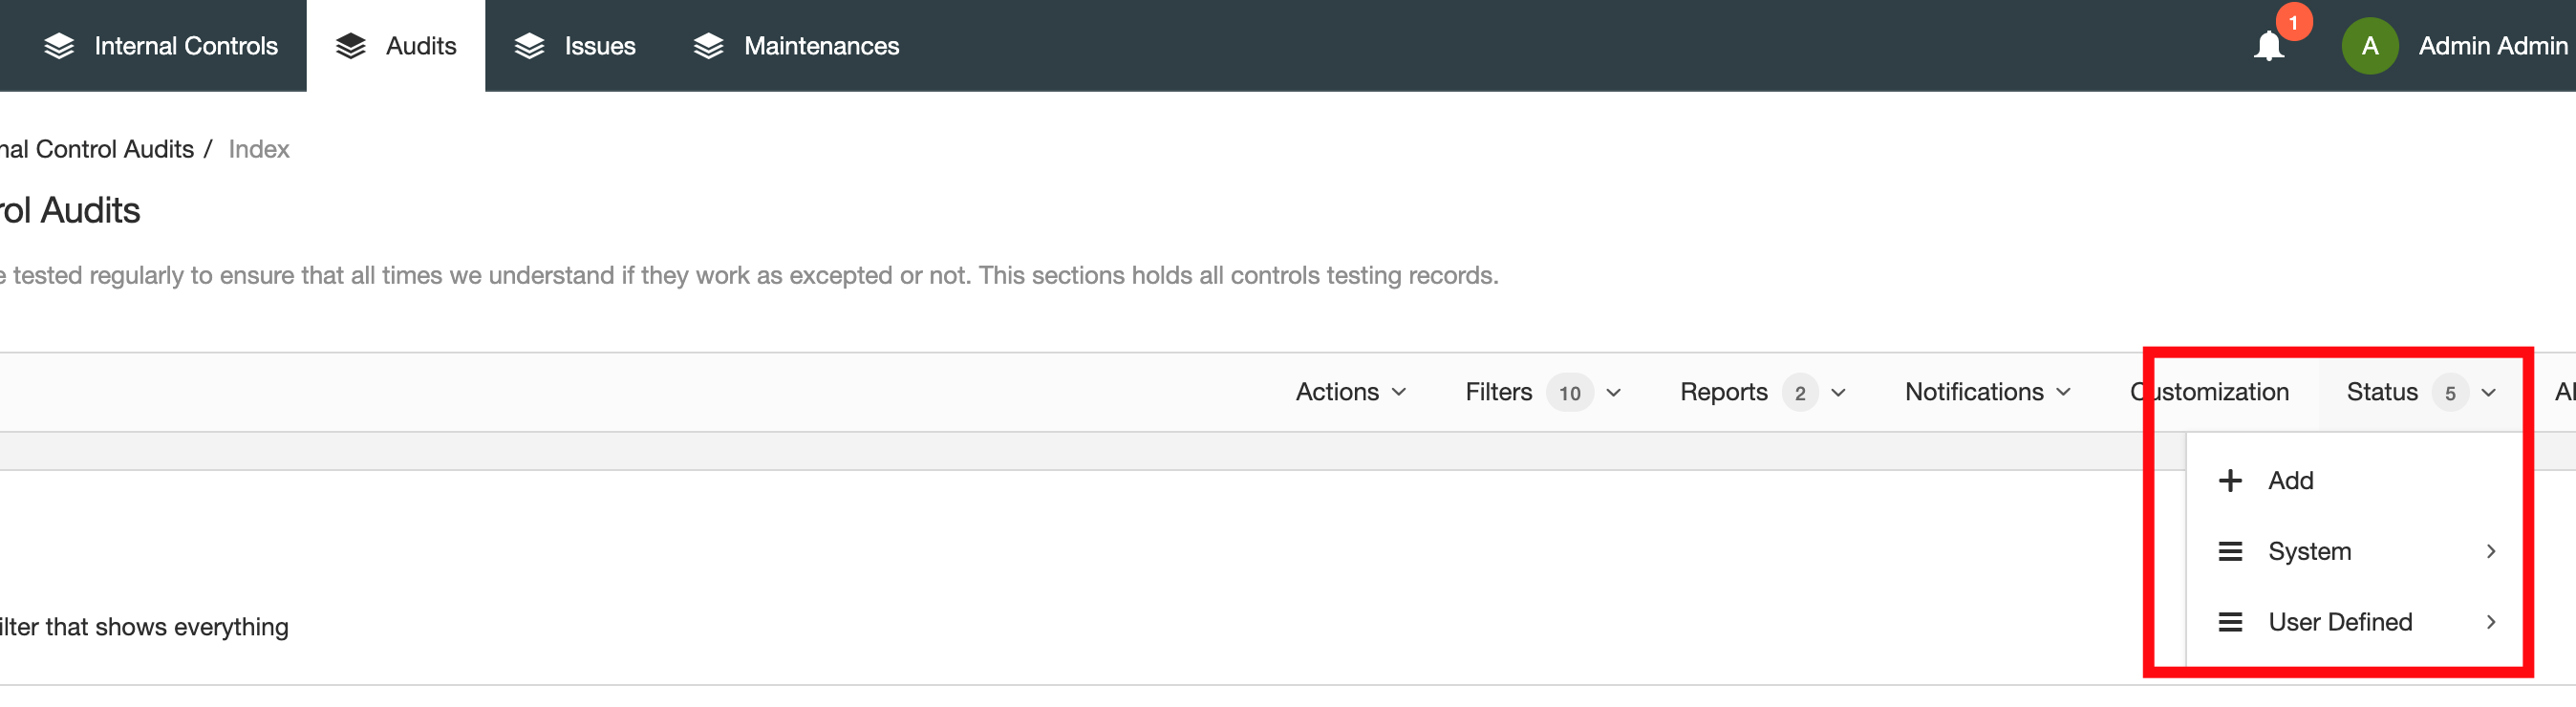The width and height of the screenshot is (2576, 707).
Task: Open the Actions dropdown
Action: pyautogui.click(x=1351, y=391)
